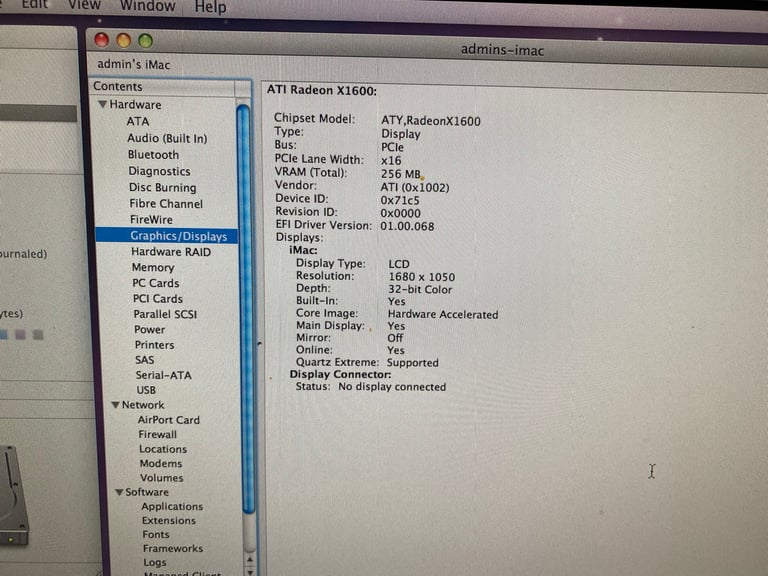Click the 01.00.068 EFI driver version
The image size is (768, 576).
coord(408,226)
